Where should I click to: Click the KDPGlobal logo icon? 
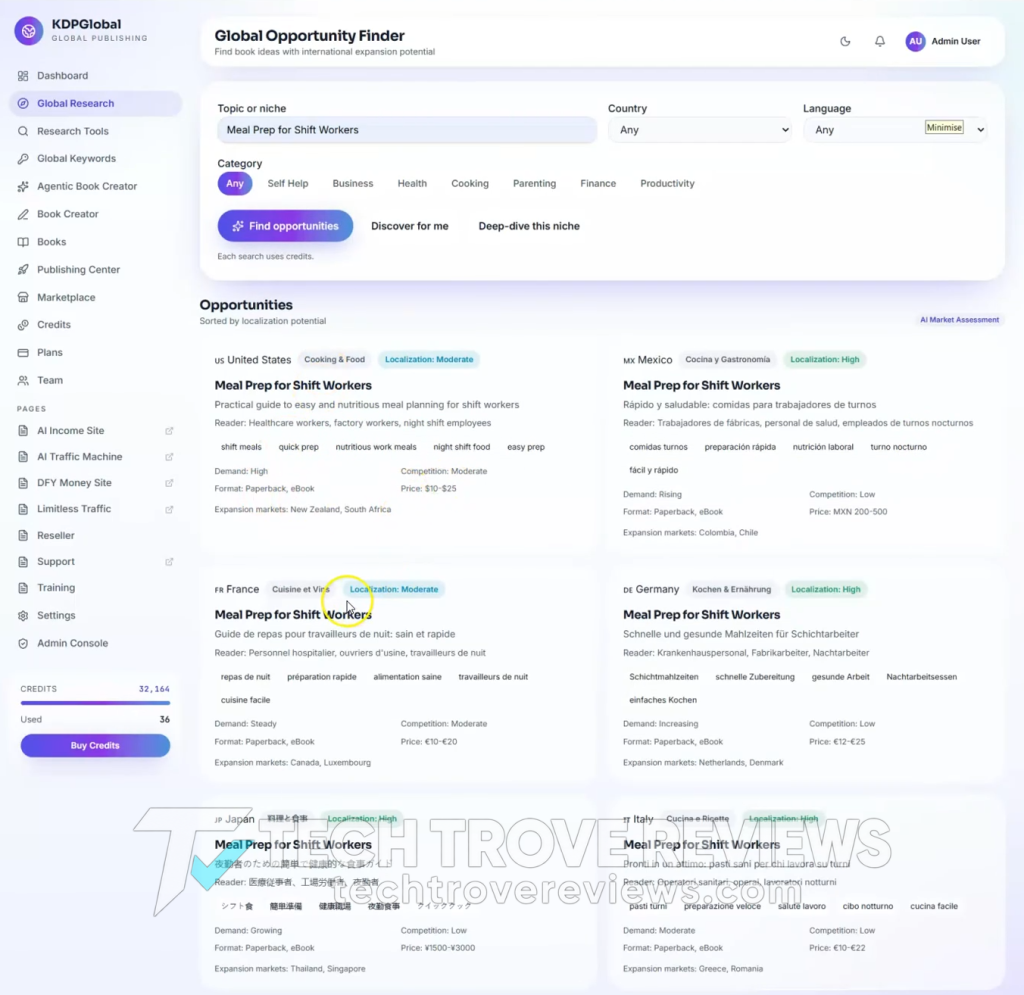29,31
